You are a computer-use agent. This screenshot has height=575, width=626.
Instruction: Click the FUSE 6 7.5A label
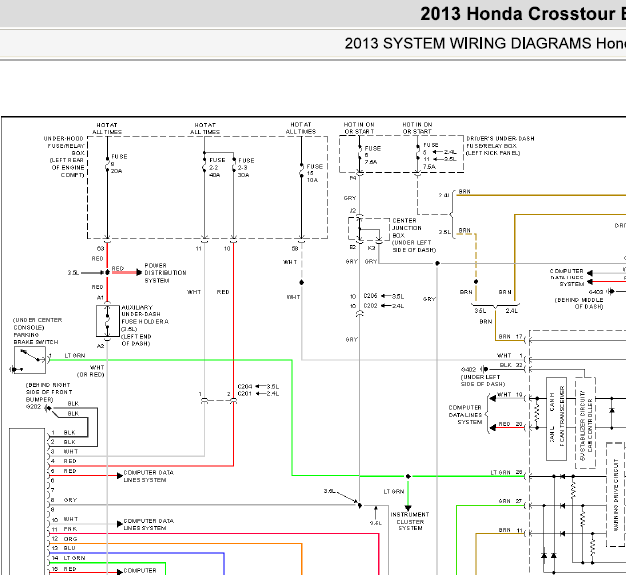coord(372,155)
